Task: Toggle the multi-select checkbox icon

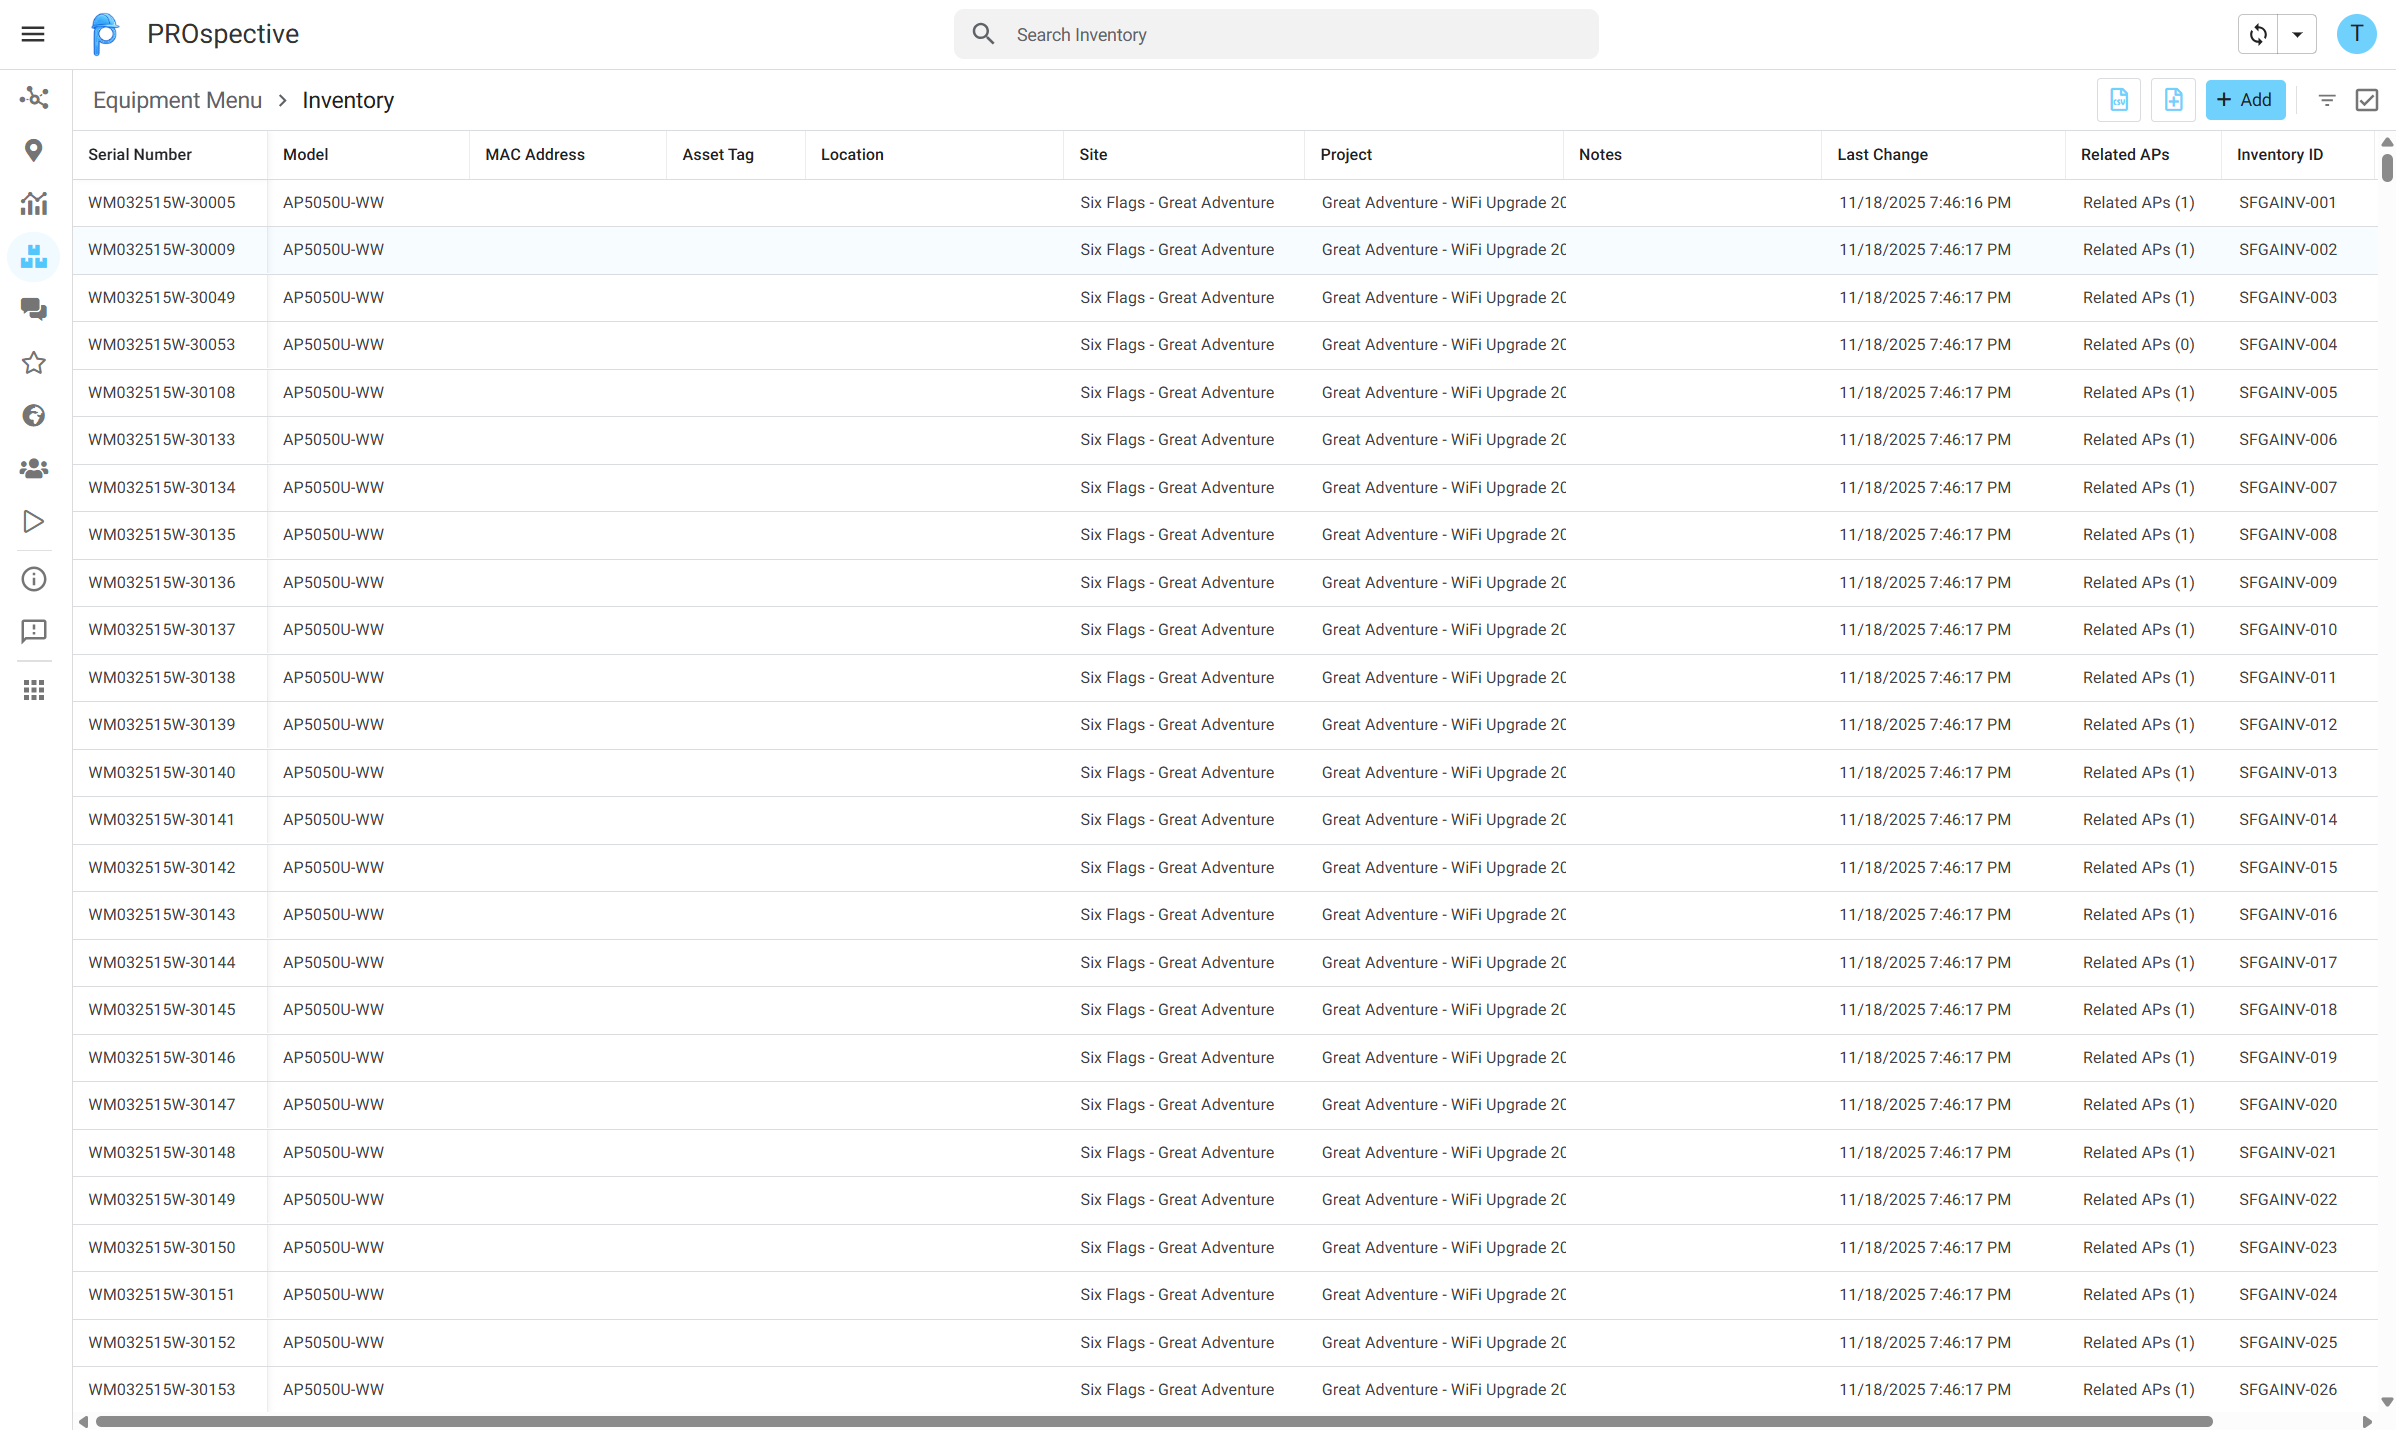Action: tap(2367, 100)
